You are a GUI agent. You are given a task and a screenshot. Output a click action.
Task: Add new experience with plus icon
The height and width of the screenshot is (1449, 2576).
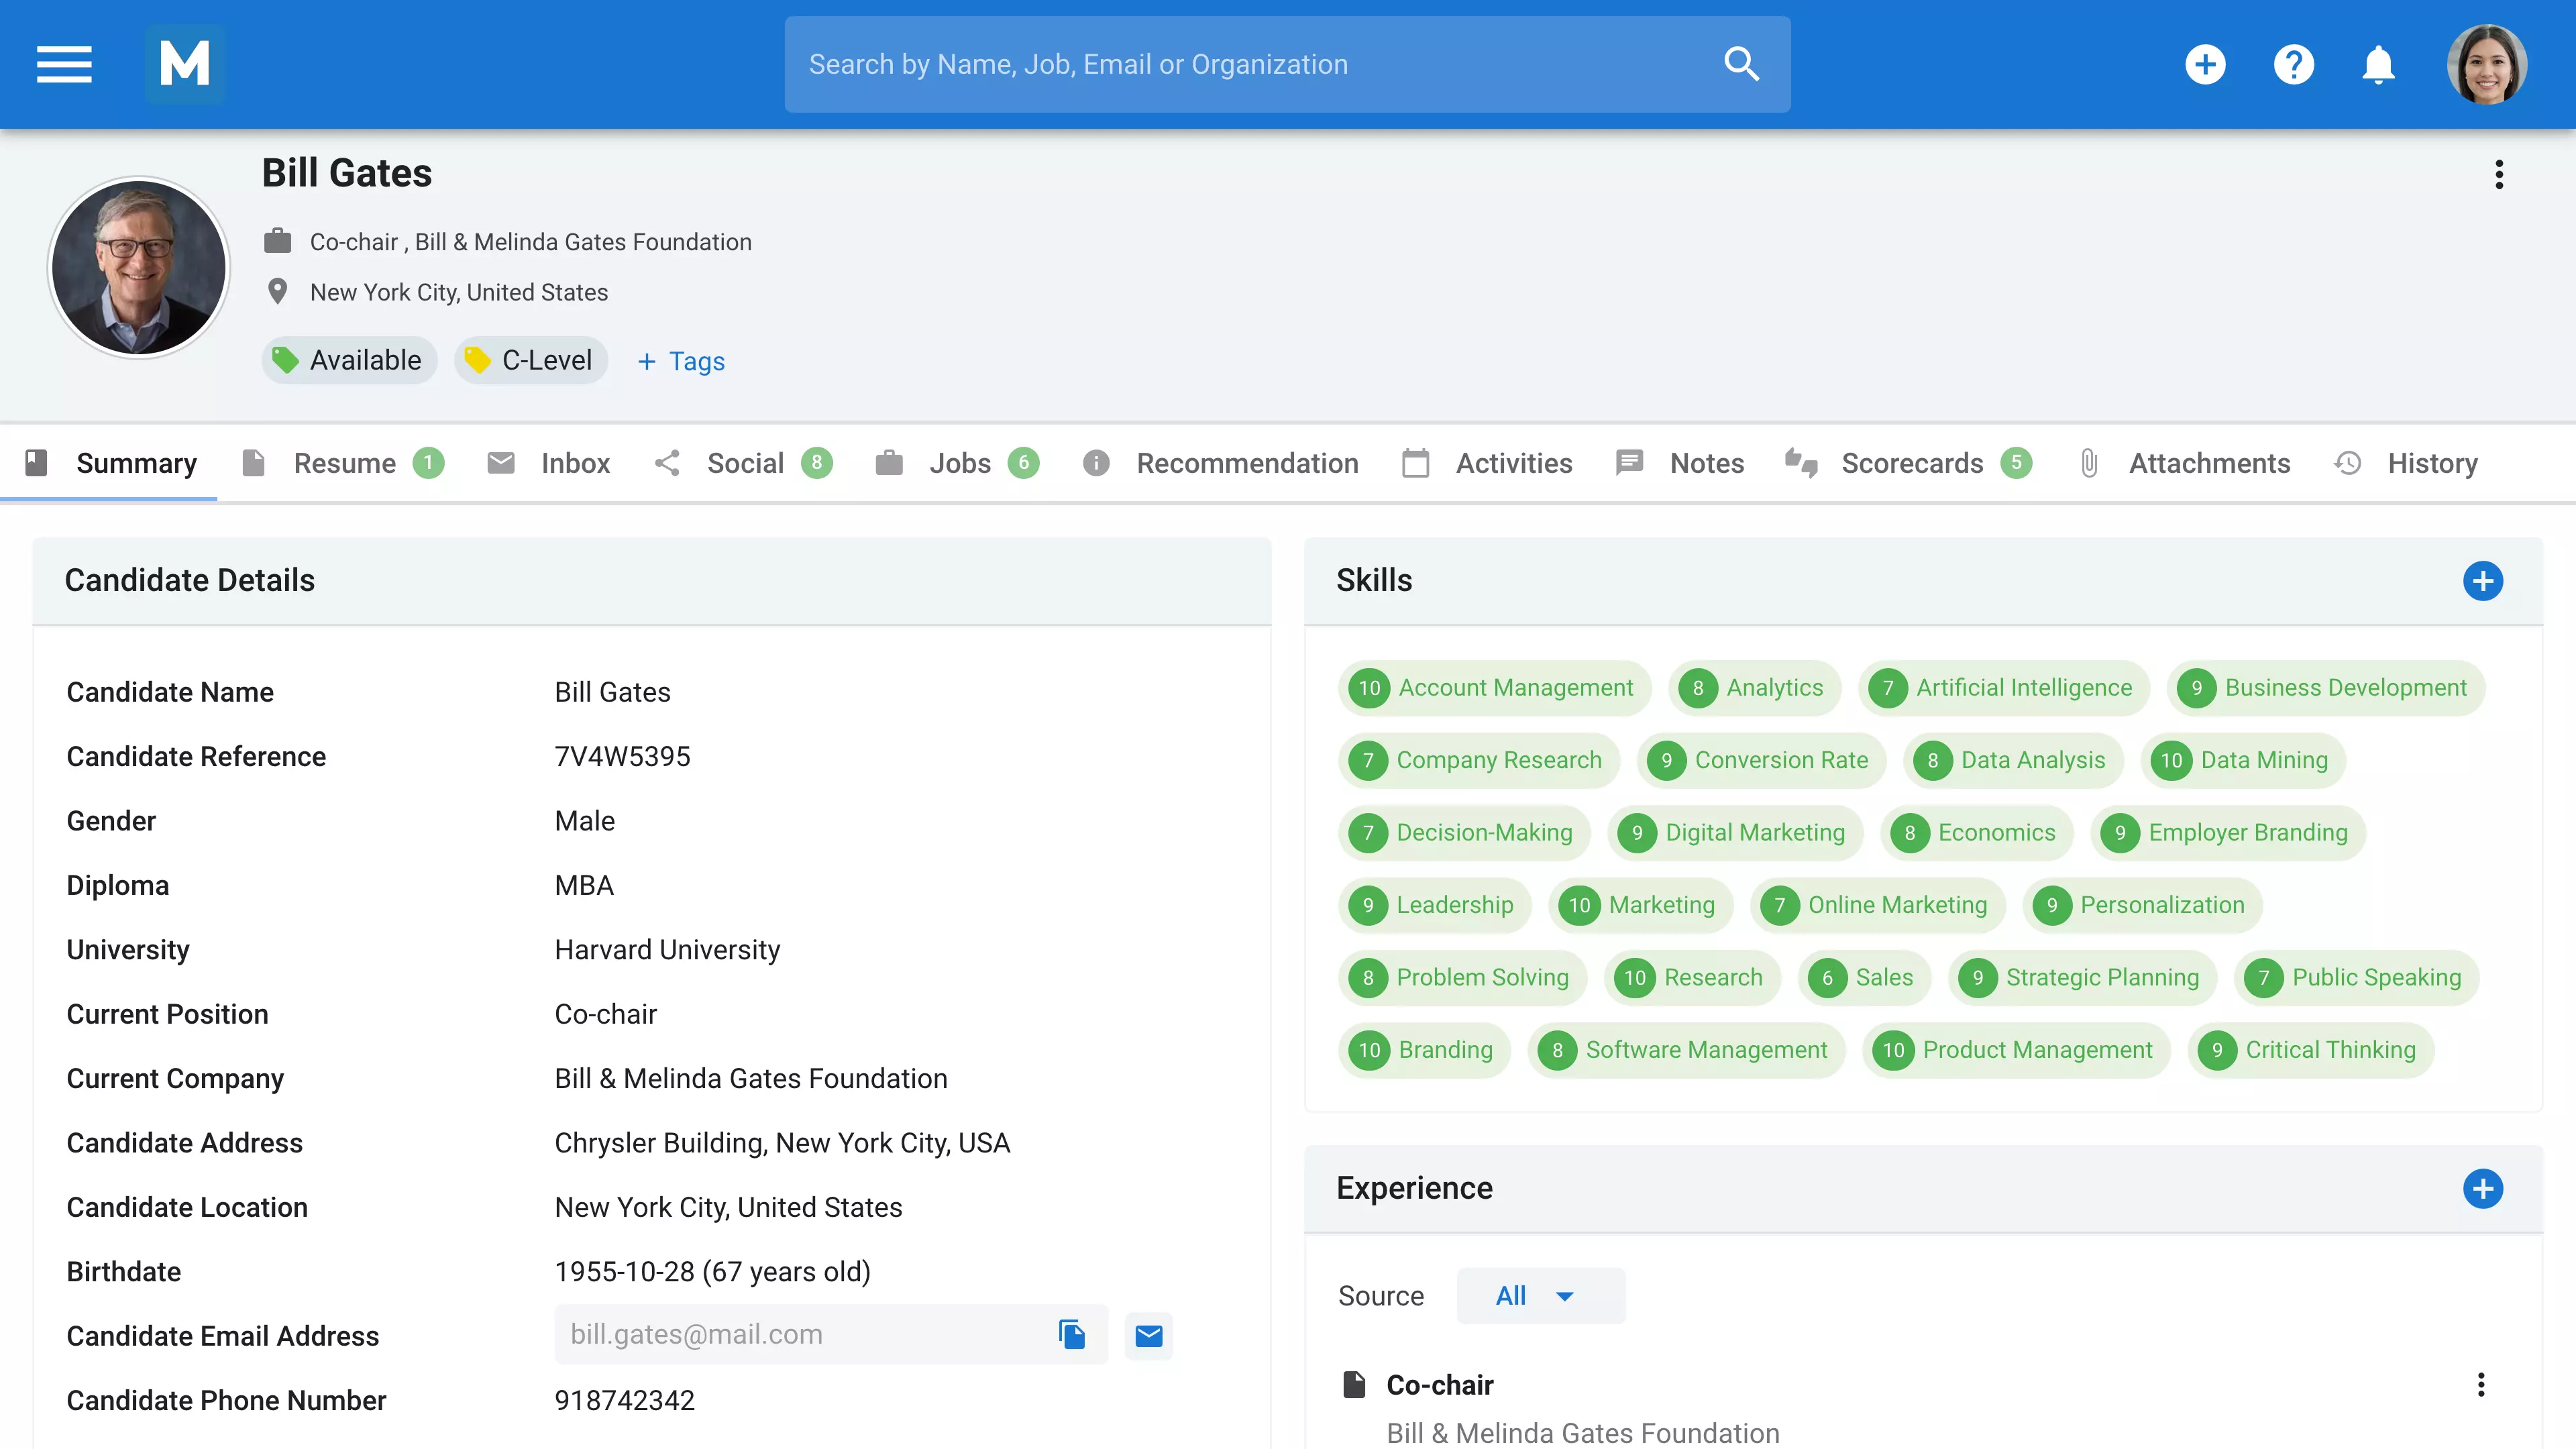[2482, 1188]
